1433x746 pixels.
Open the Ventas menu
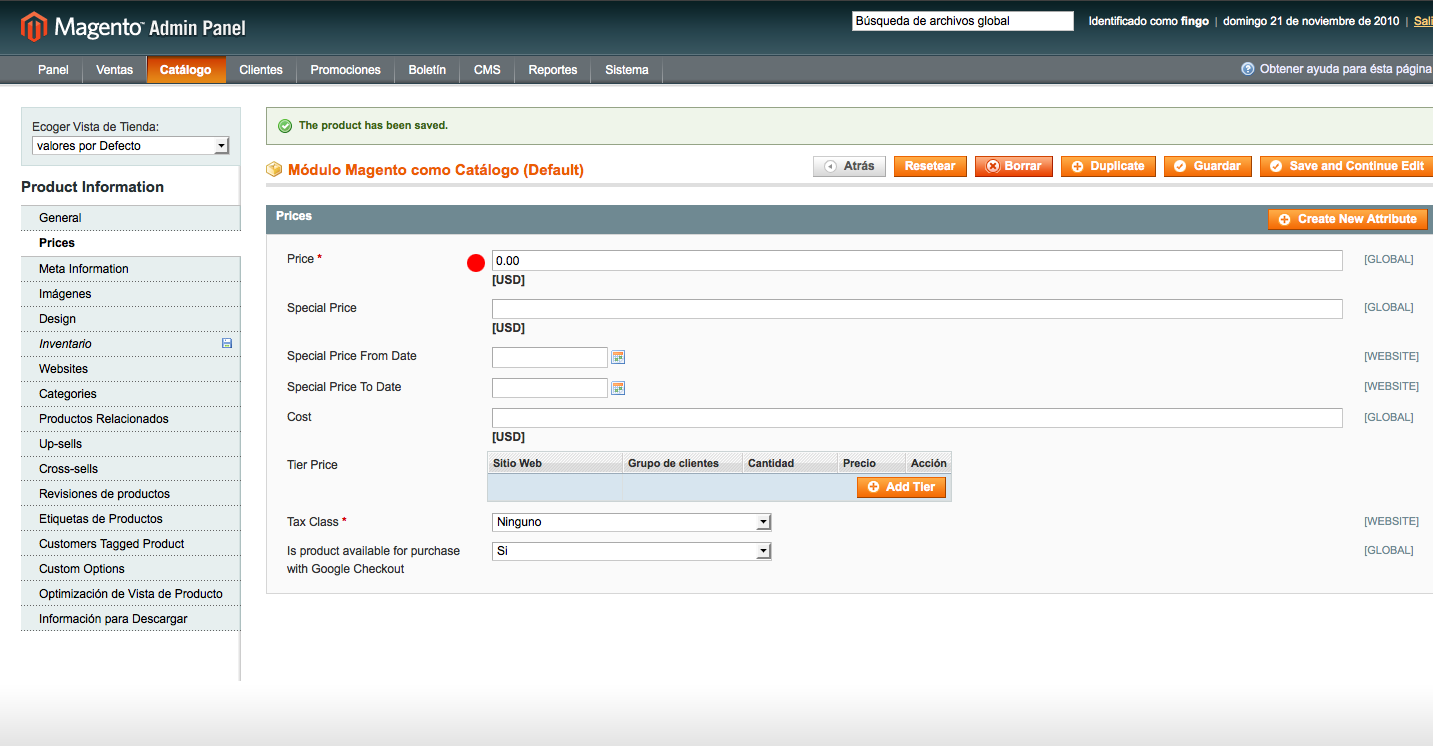[x=115, y=70]
